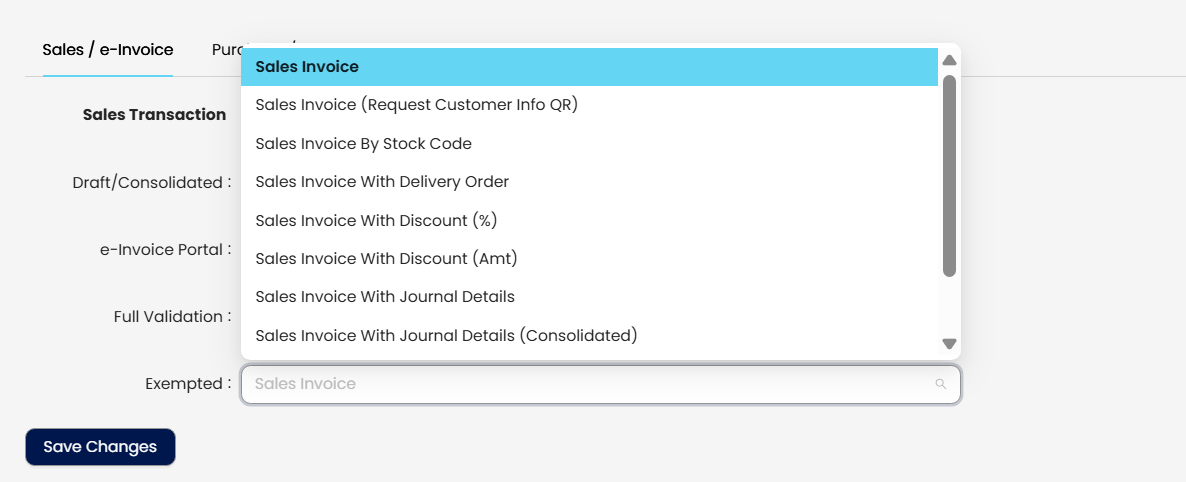The height and width of the screenshot is (482, 1186).
Task: Click the Exempted field label
Action: tap(188, 384)
